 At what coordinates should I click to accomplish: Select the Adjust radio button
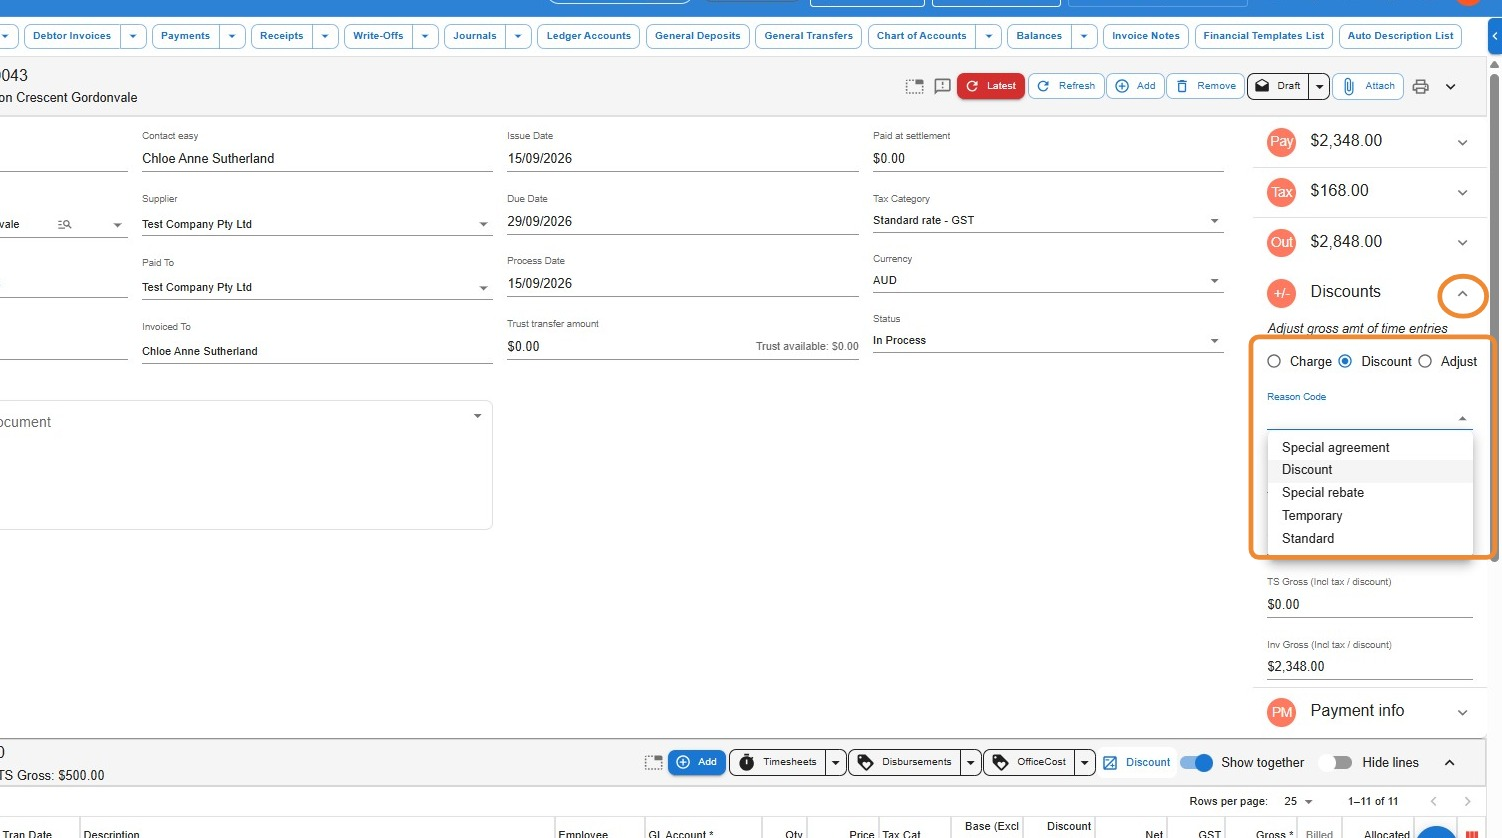pos(1425,362)
